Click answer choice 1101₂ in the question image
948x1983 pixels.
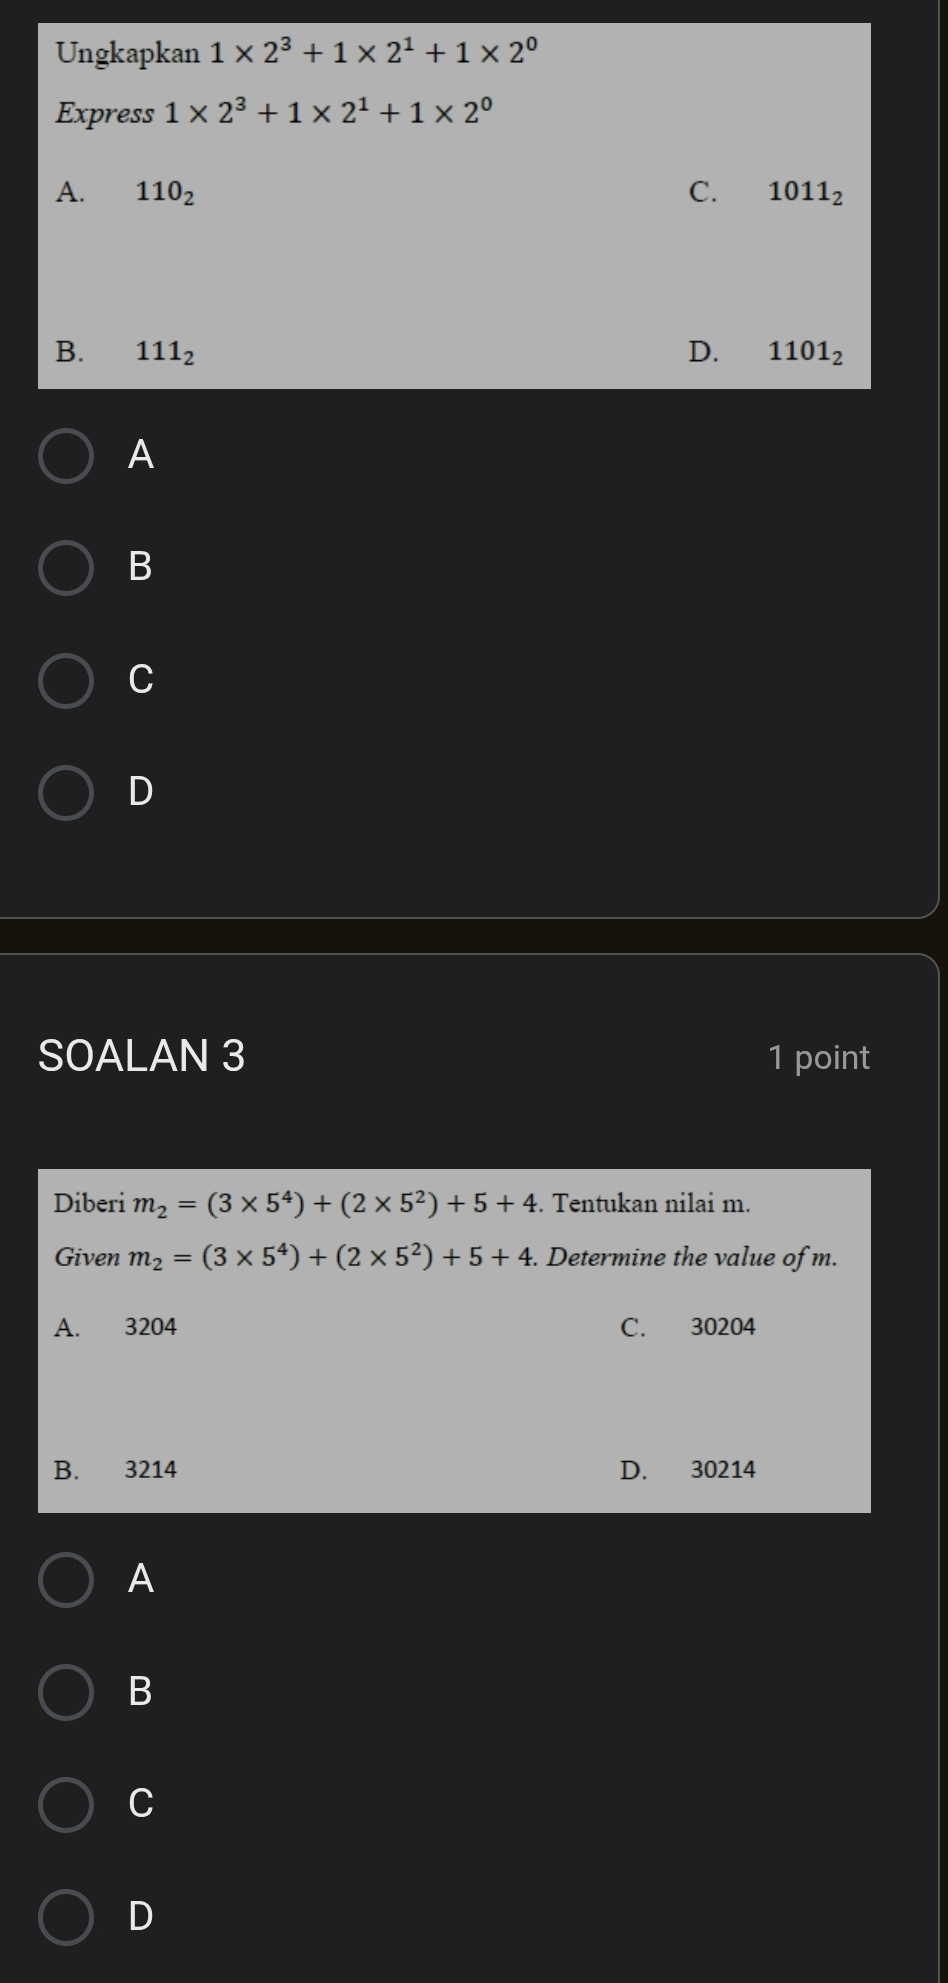pos(805,352)
